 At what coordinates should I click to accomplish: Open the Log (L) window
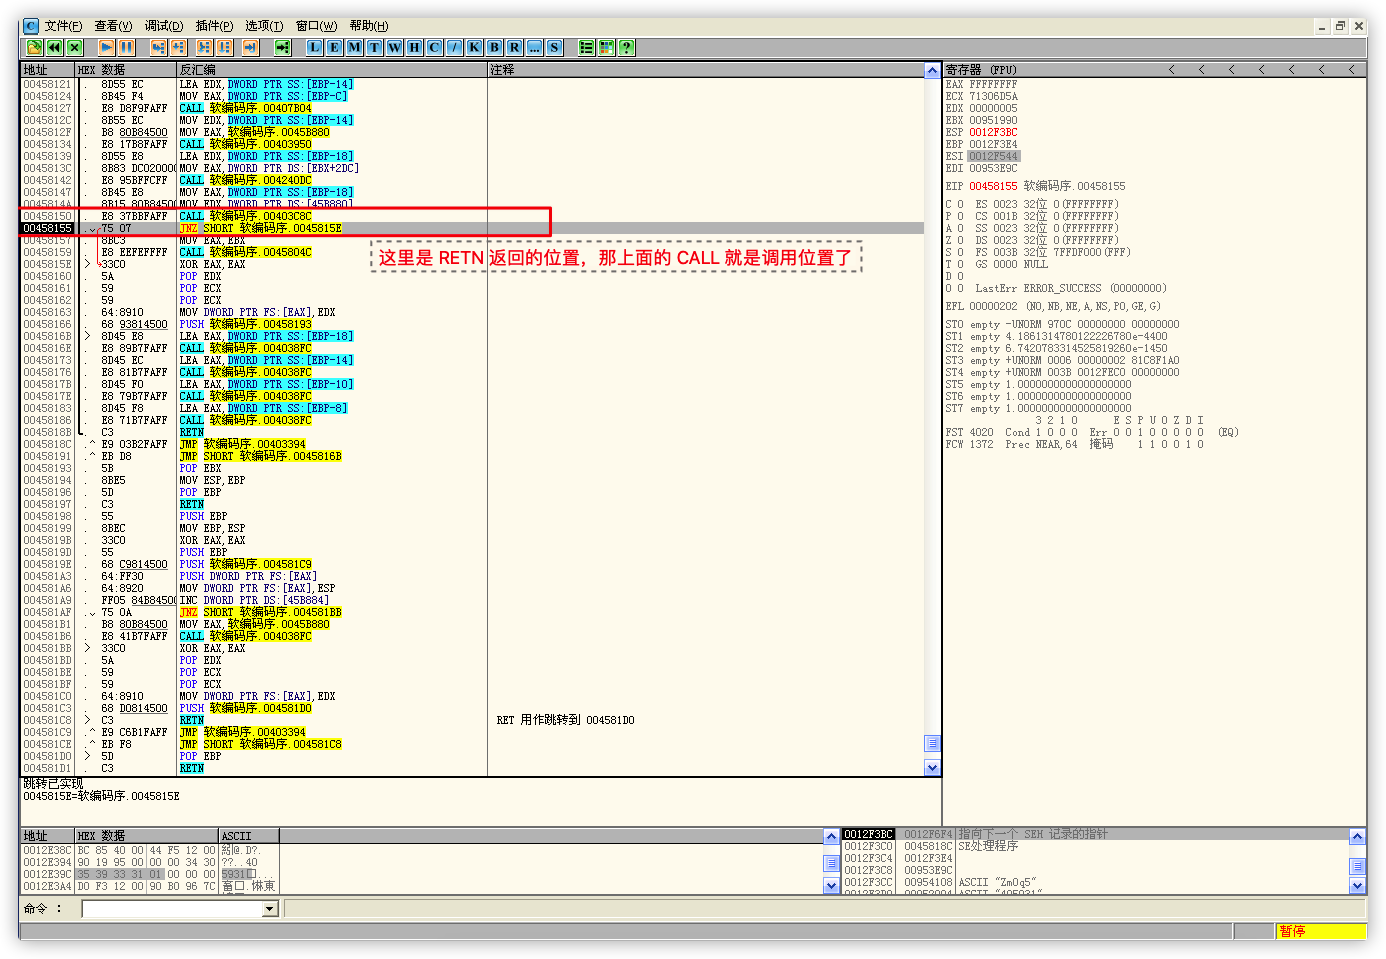pyautogui.click(x=314, y=47)
